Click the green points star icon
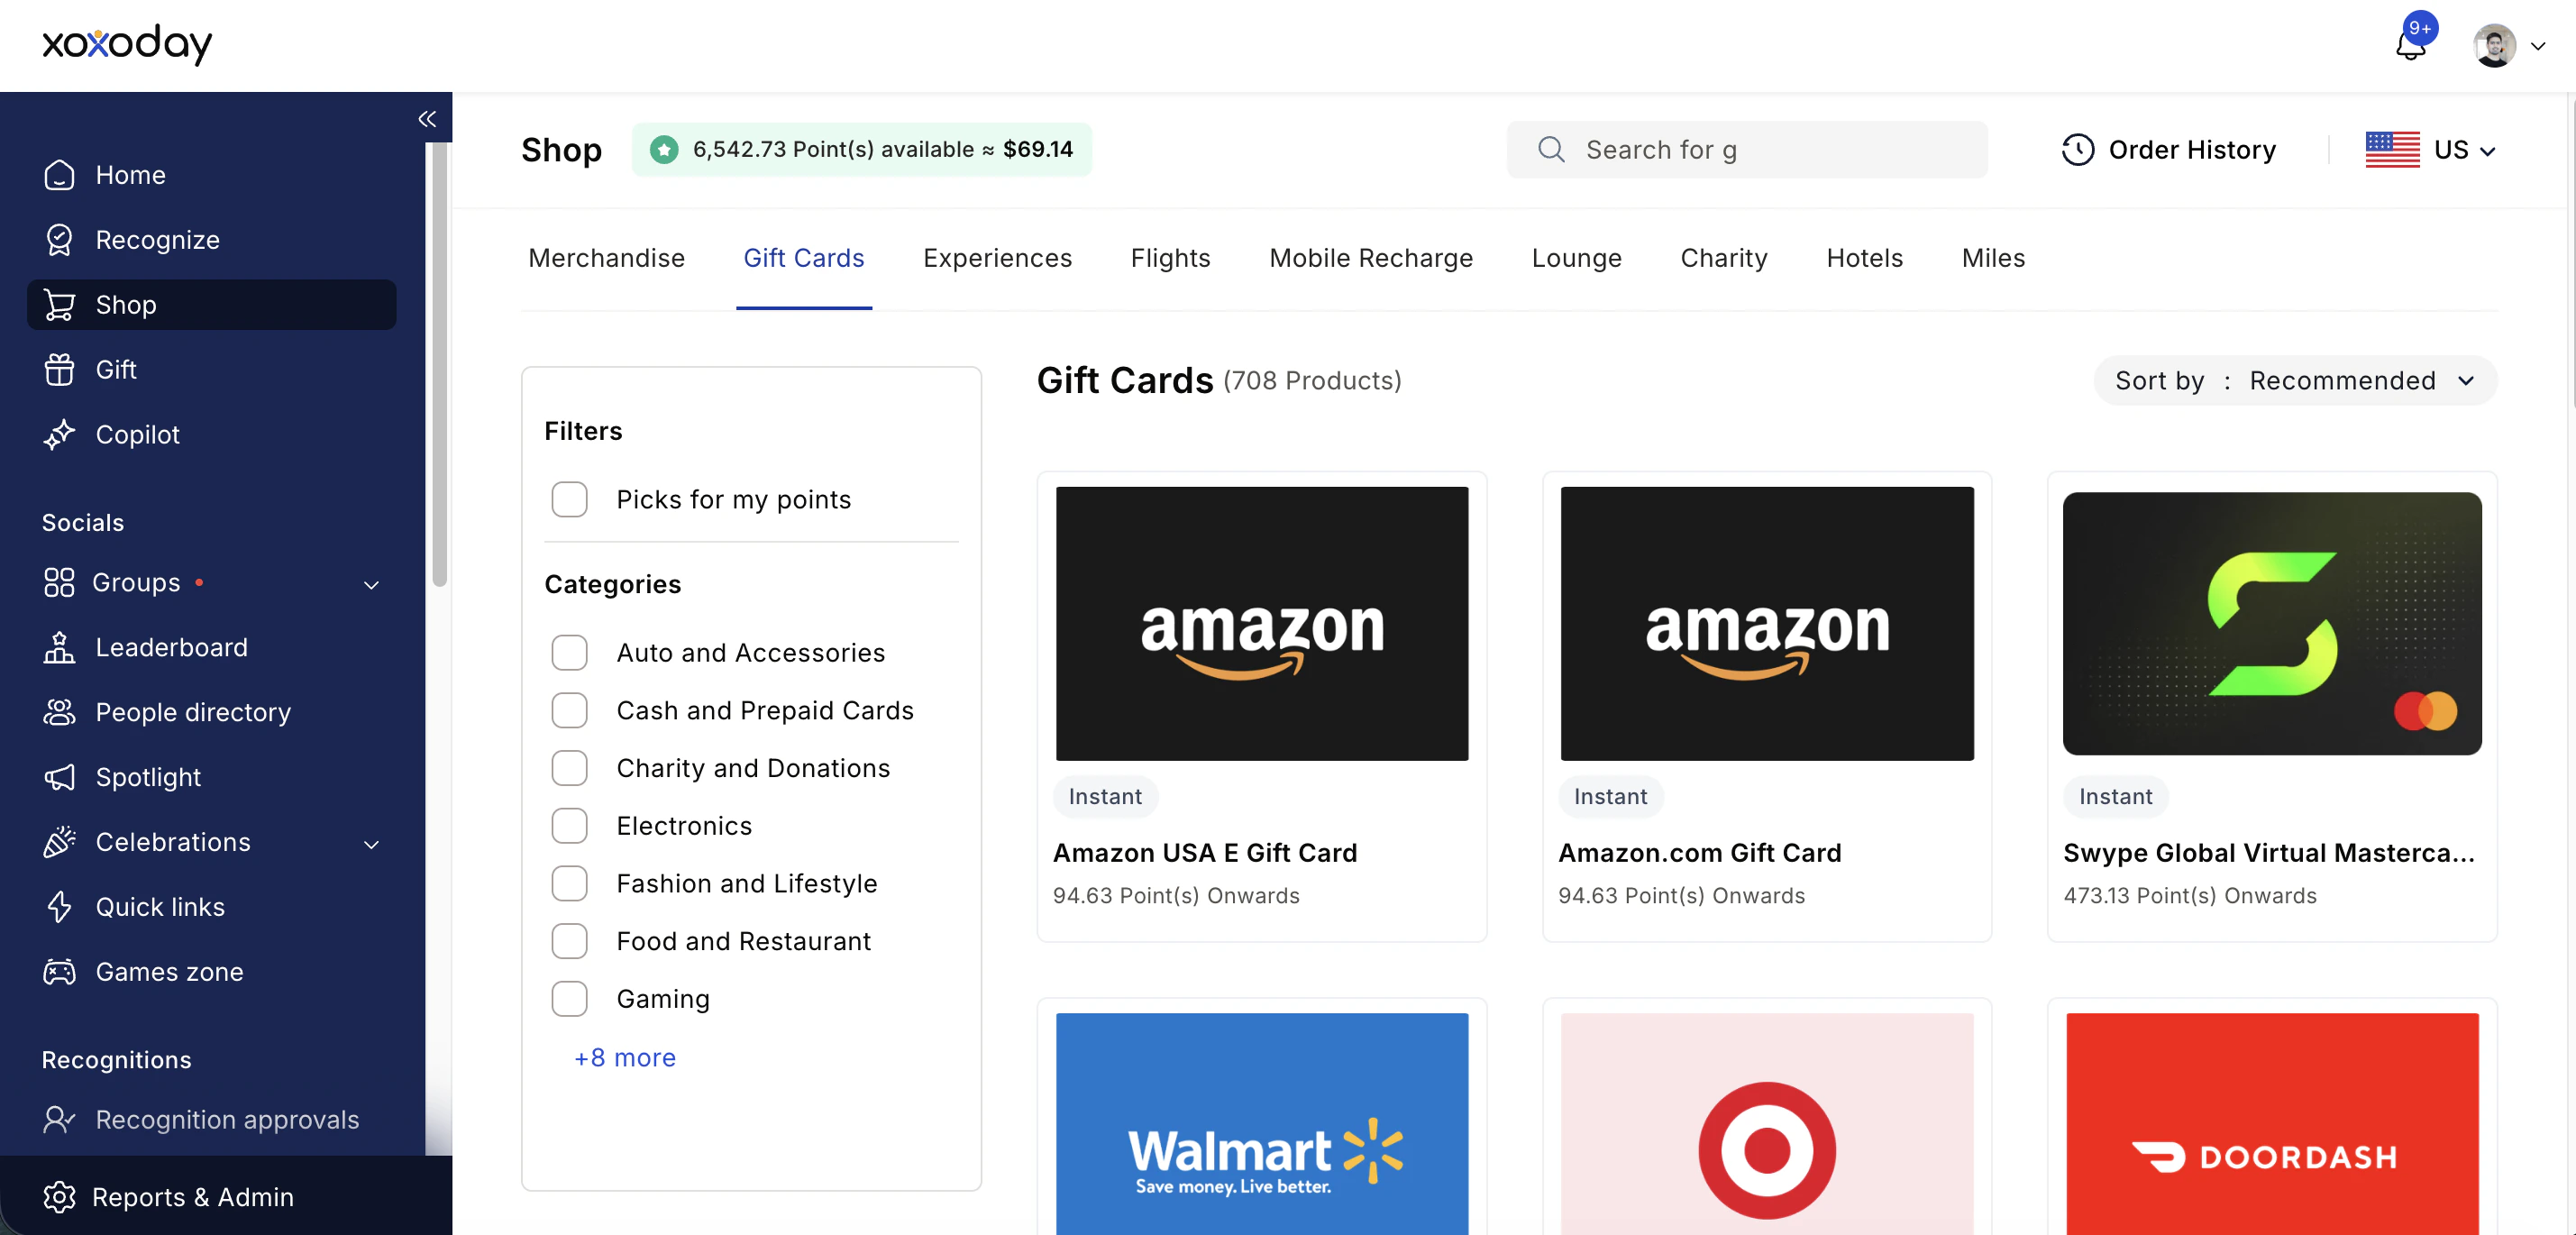 tap(664, 150)
